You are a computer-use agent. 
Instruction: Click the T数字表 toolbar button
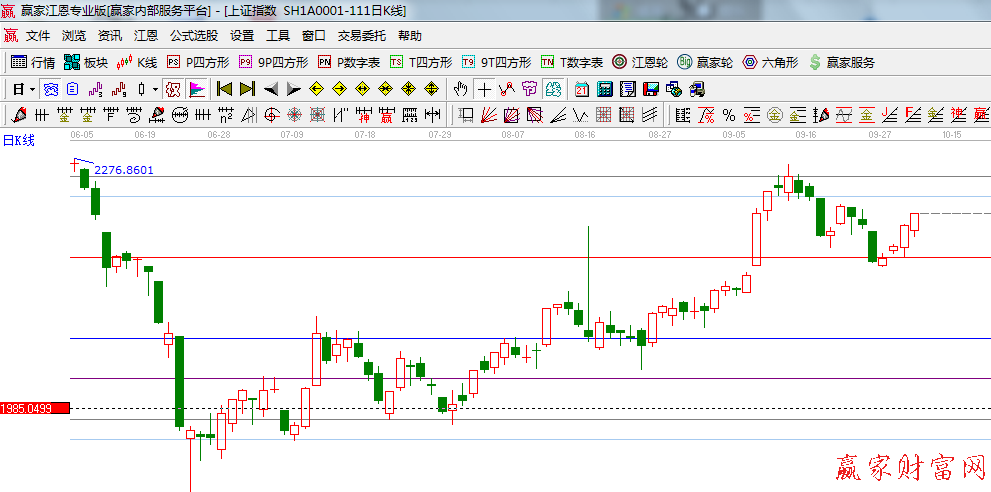point(572,62)
